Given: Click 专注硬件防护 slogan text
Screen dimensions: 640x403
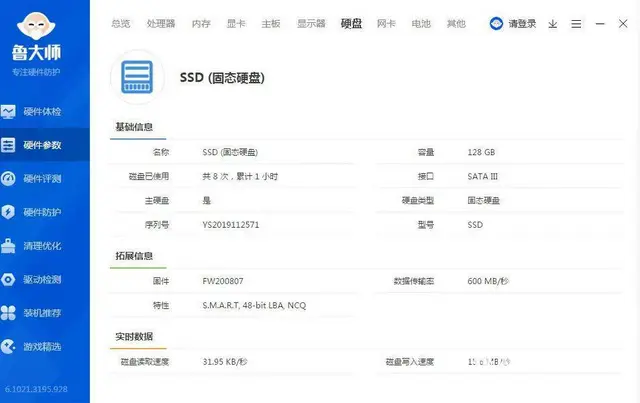Looking at the screenshot, I should (x=36, y=72).
